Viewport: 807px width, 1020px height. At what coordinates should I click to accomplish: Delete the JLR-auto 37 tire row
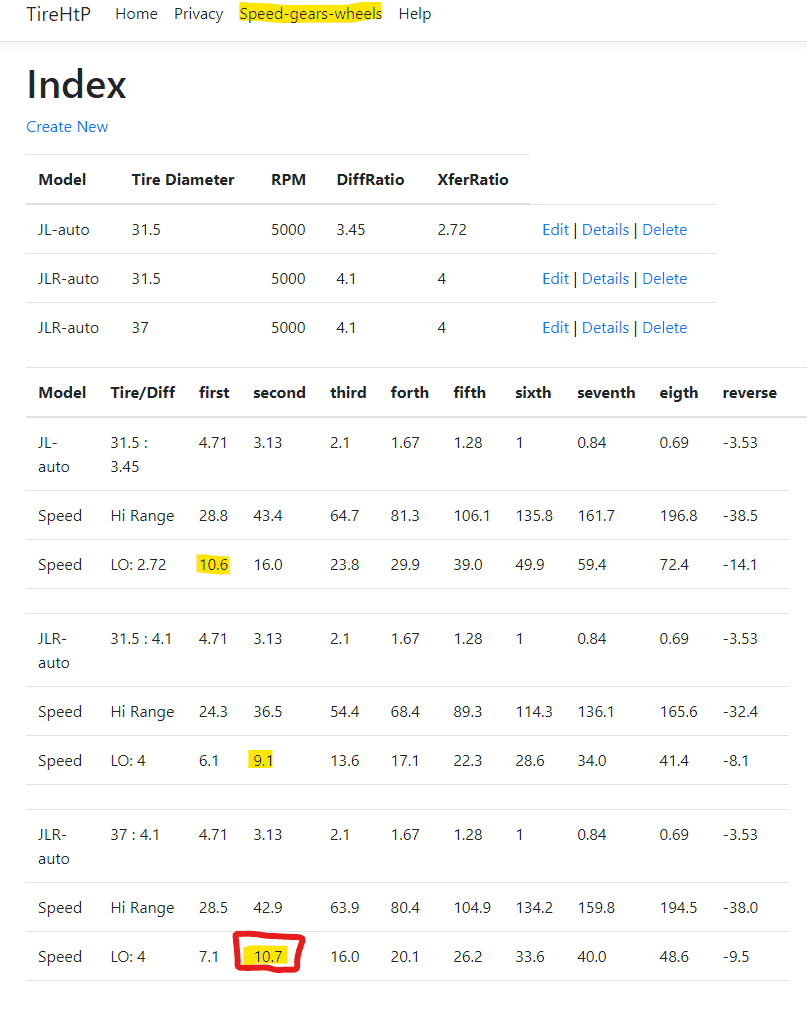click(x=665, y=327)
